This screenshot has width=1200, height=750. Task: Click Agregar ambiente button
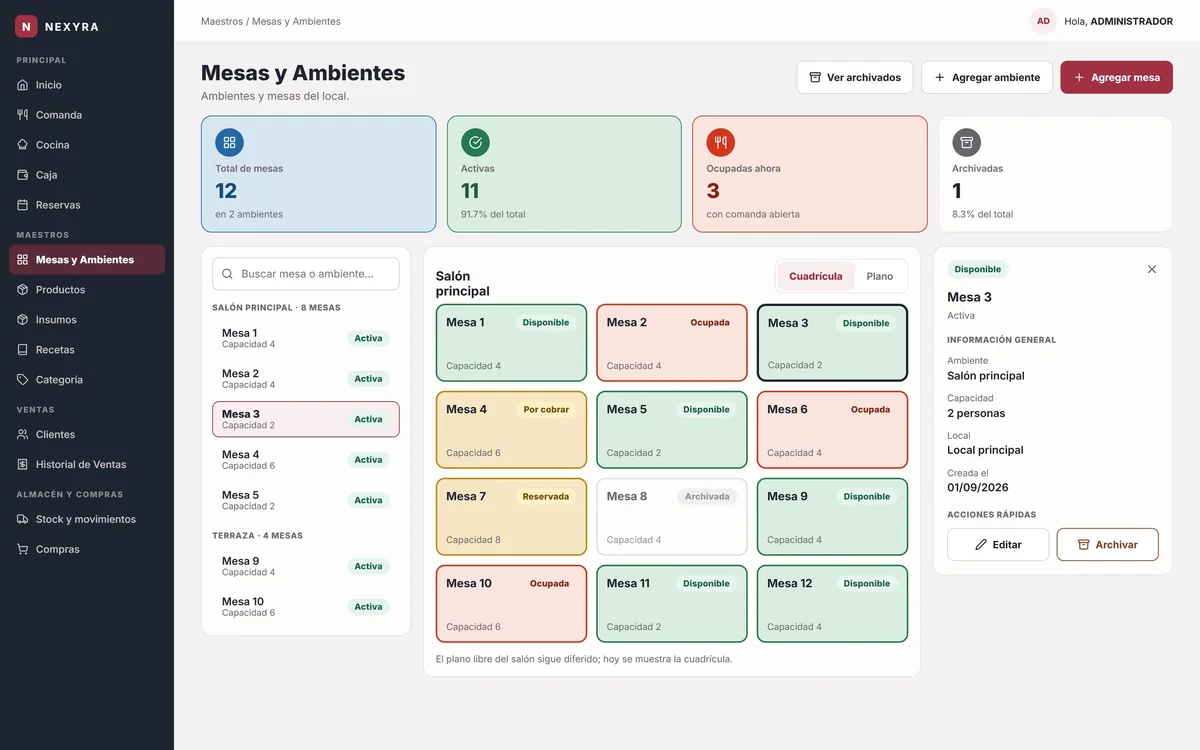point(987,78)
